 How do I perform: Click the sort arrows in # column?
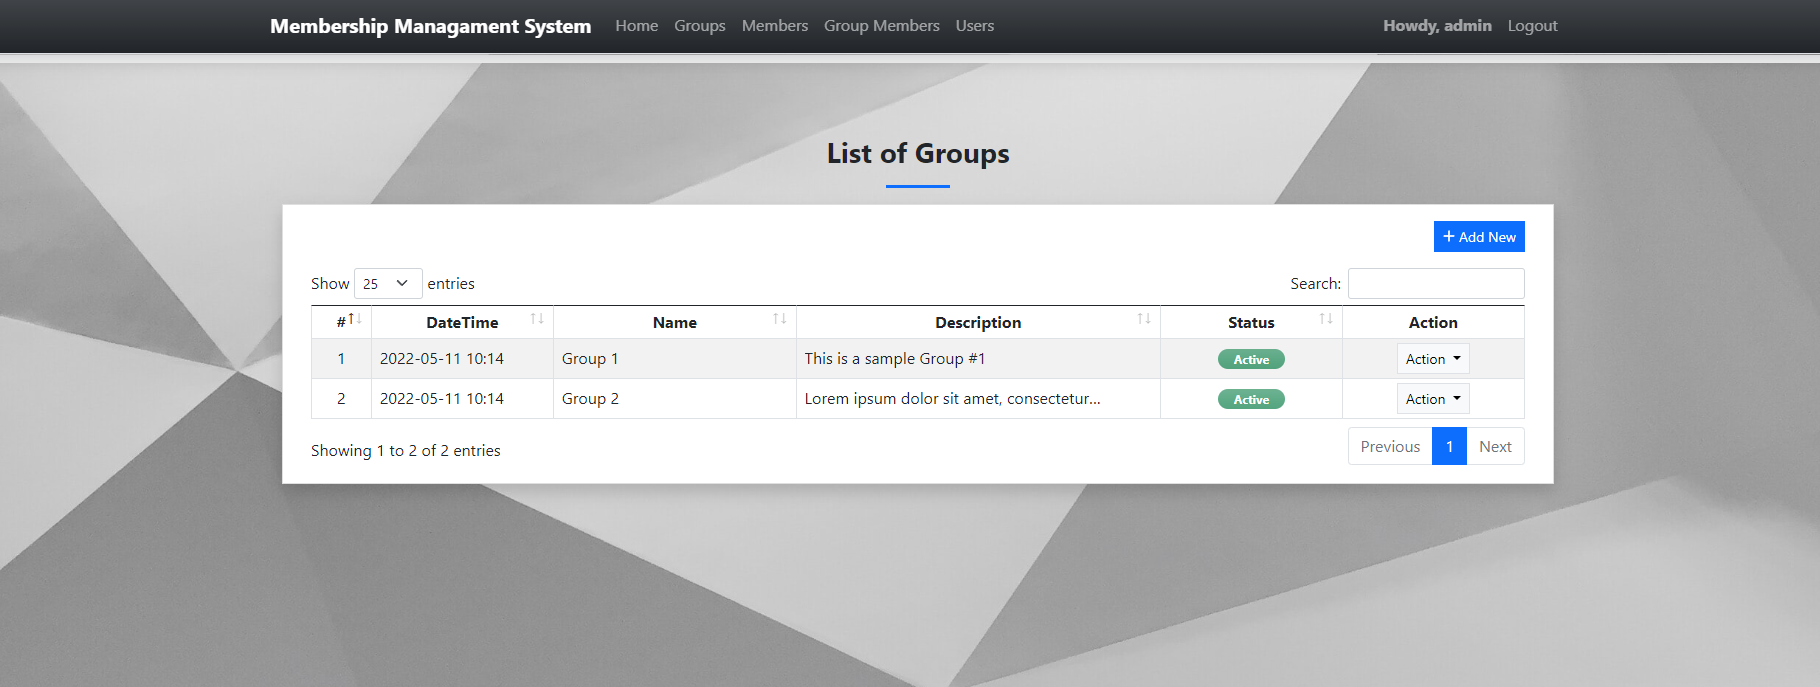tap(354, 320)
